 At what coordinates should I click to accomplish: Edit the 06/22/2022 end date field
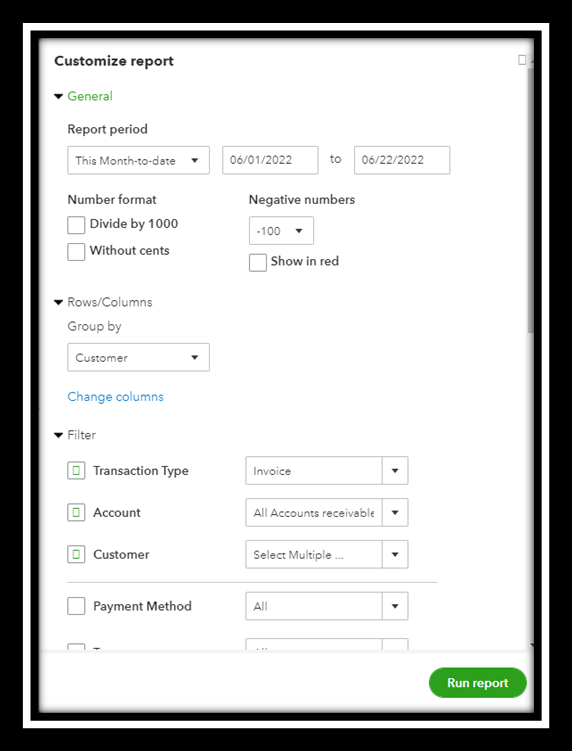402,160
